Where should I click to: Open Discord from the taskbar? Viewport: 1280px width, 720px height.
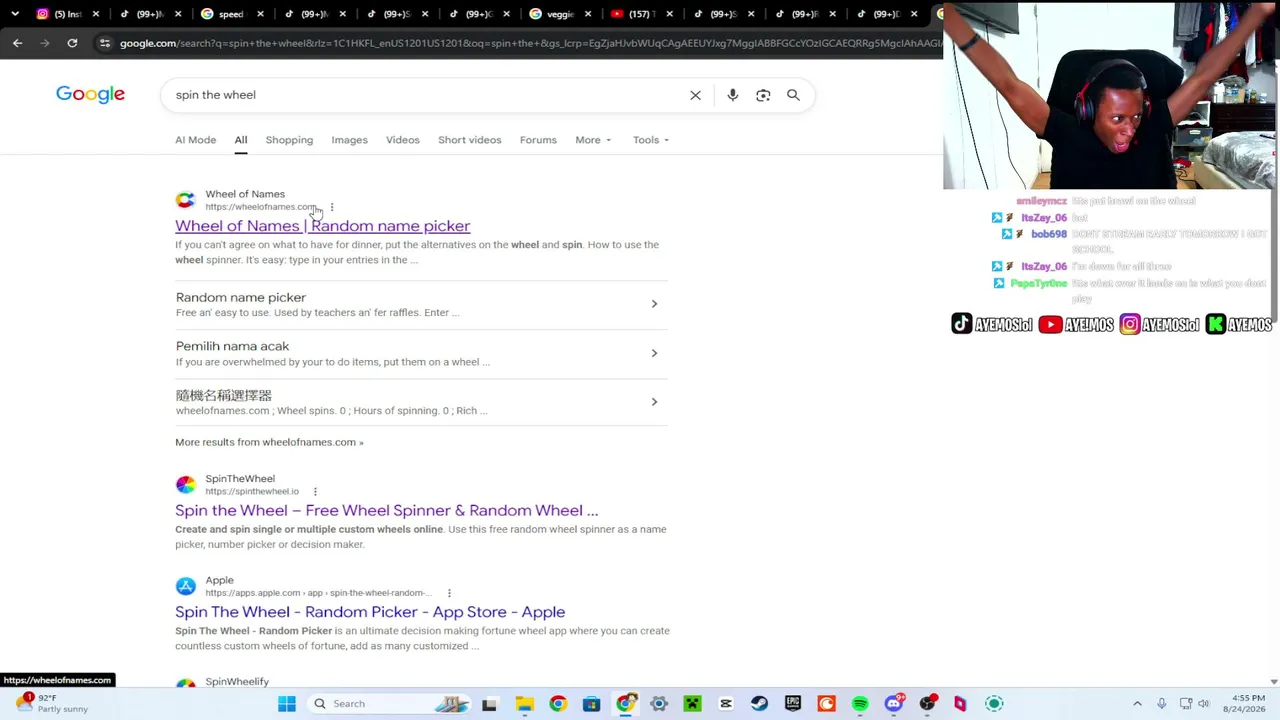(894, 704)
